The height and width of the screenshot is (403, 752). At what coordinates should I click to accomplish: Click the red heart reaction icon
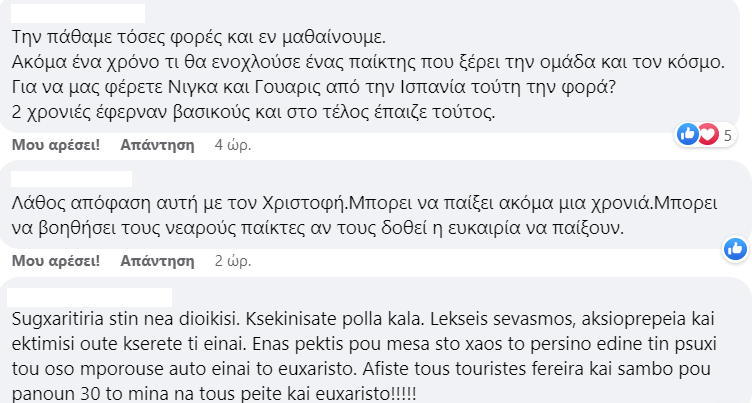coord(708,134)
